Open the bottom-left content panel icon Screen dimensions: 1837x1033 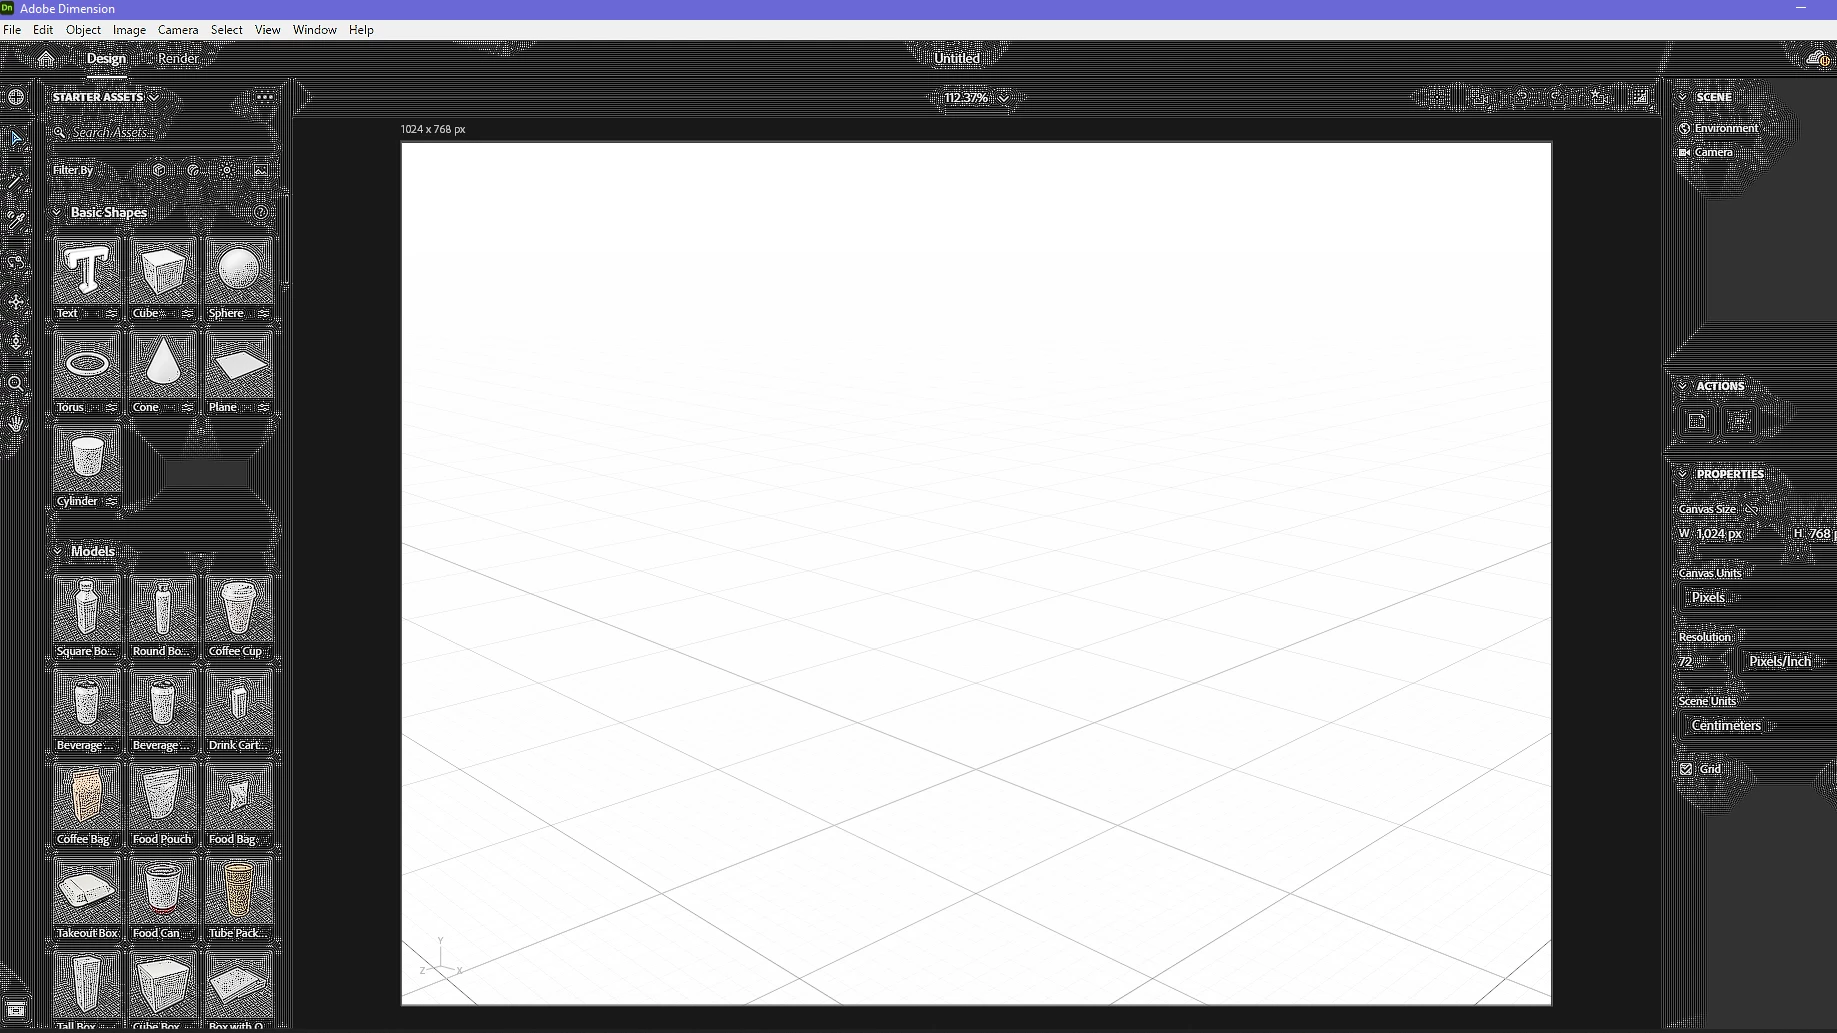(x=16, y=1009)
